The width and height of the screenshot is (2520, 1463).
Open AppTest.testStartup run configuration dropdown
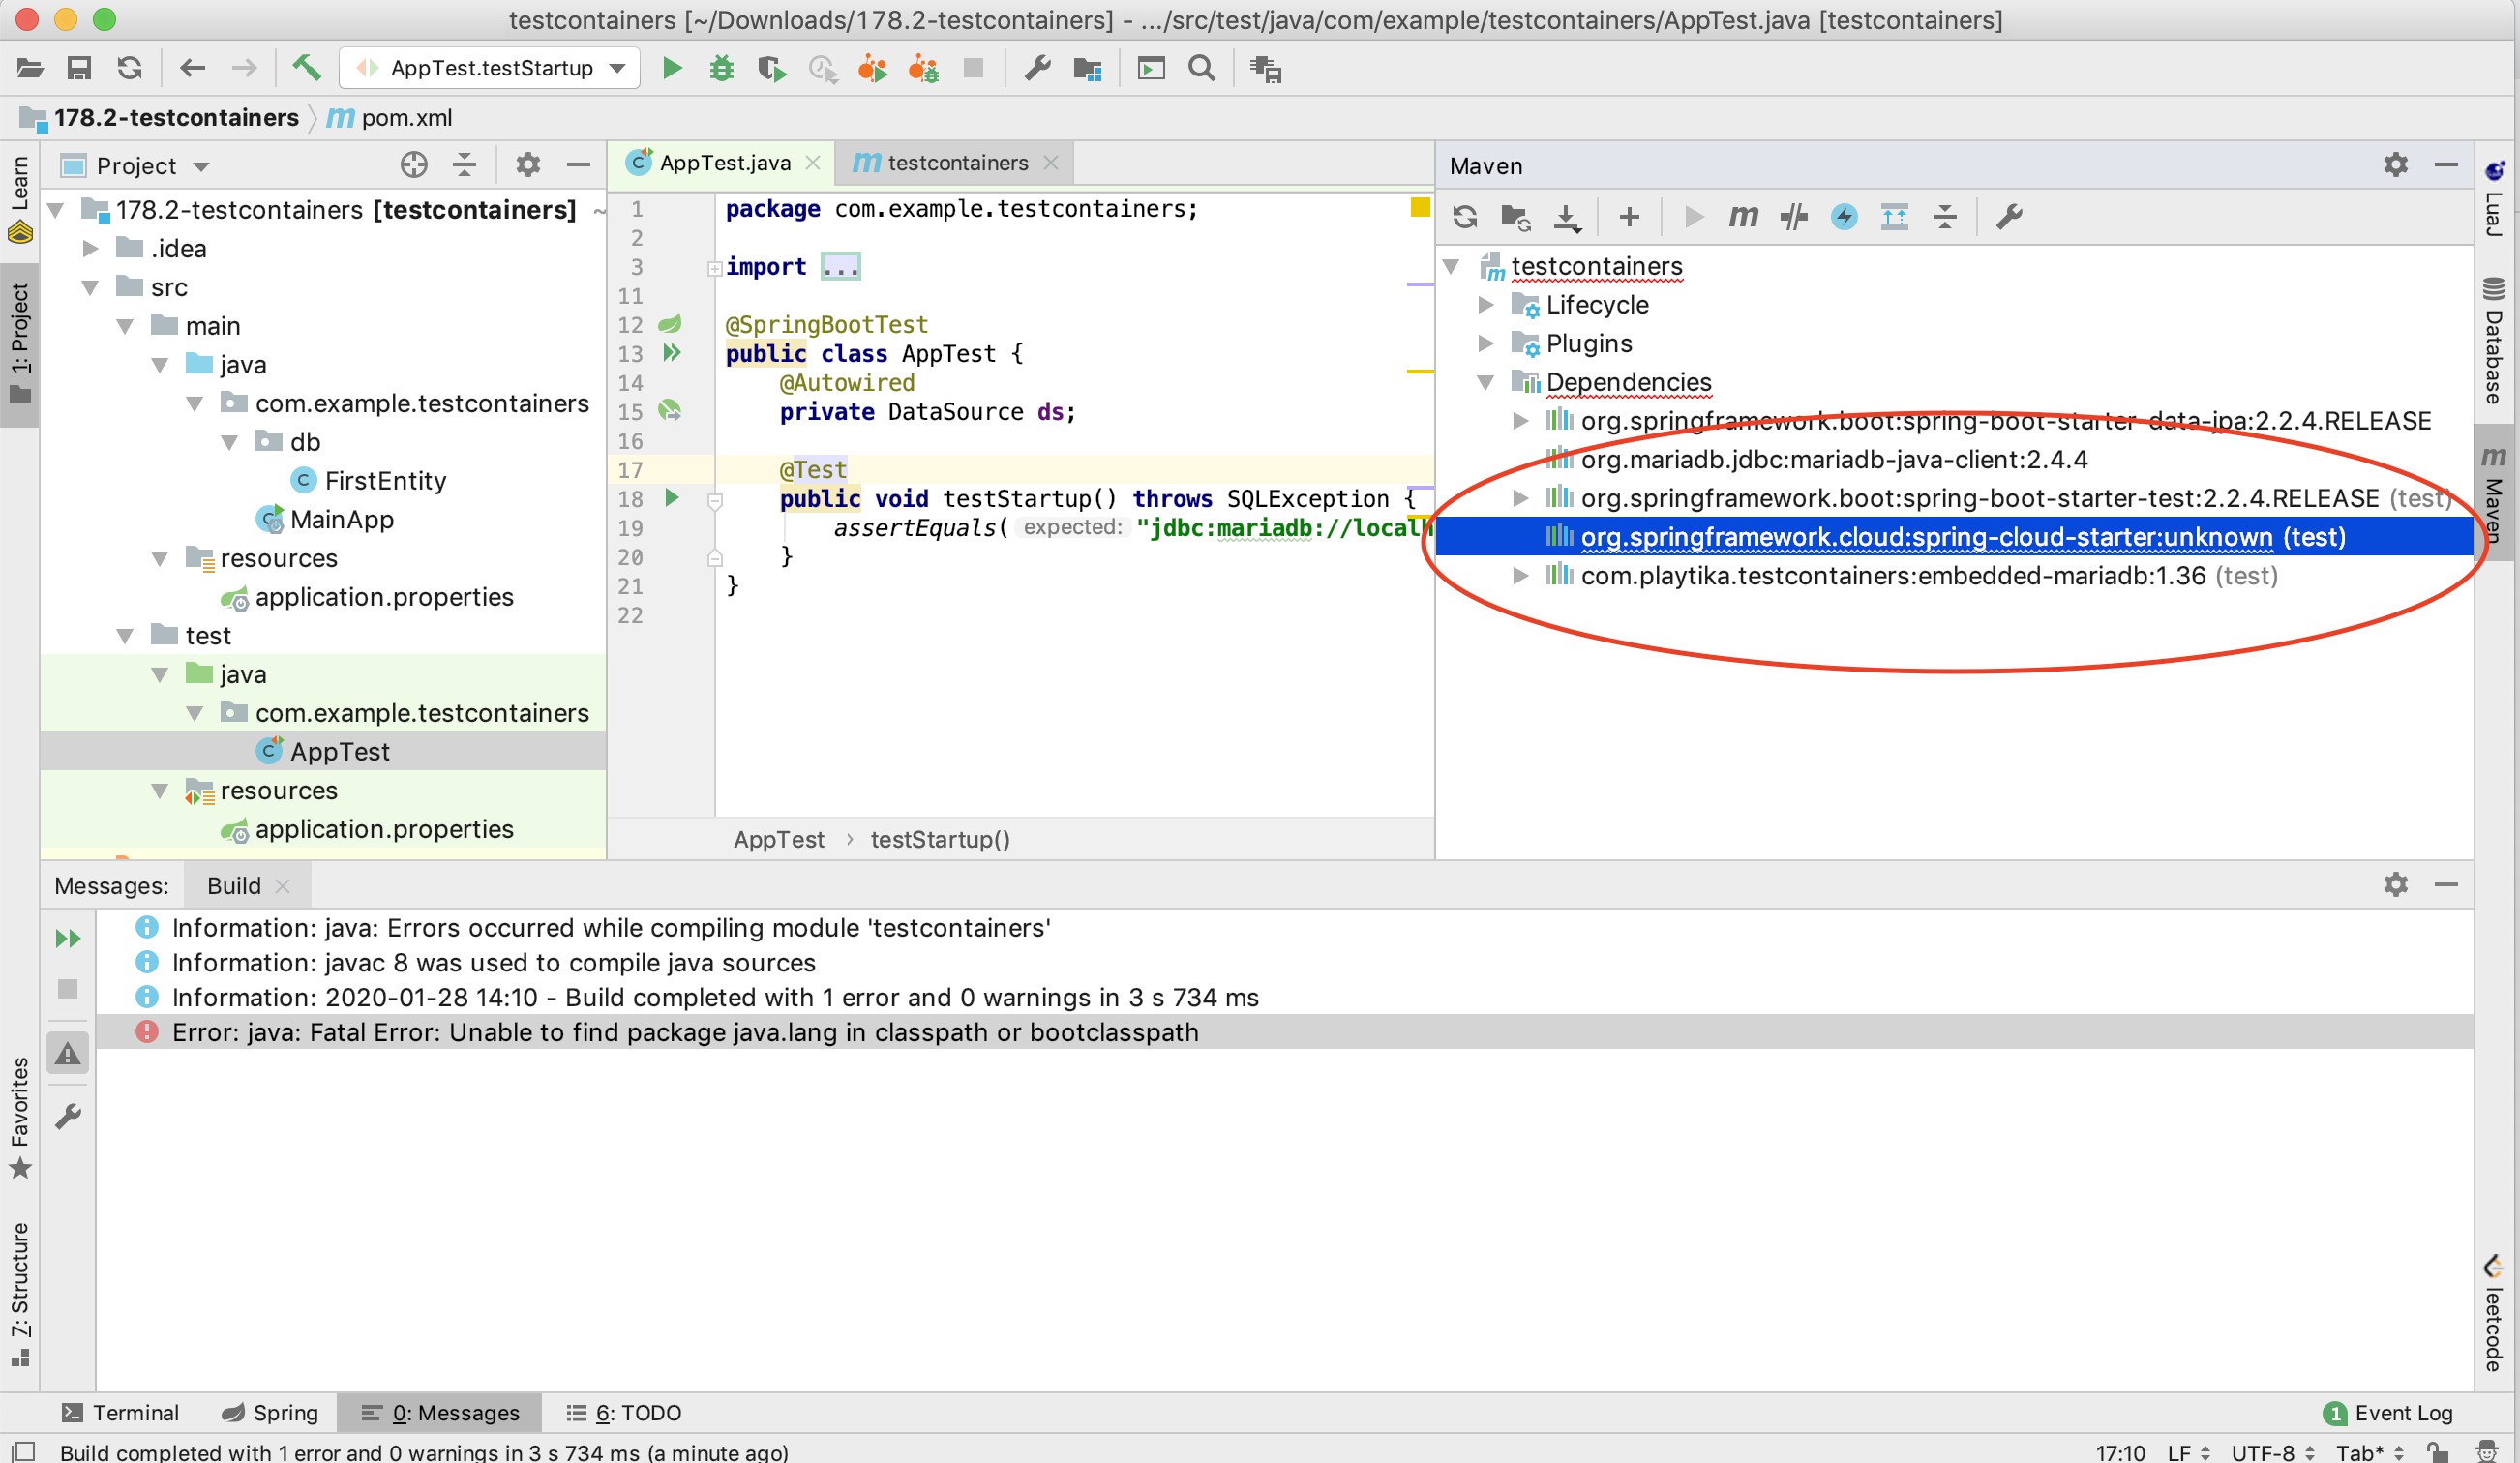pos(490,68)
